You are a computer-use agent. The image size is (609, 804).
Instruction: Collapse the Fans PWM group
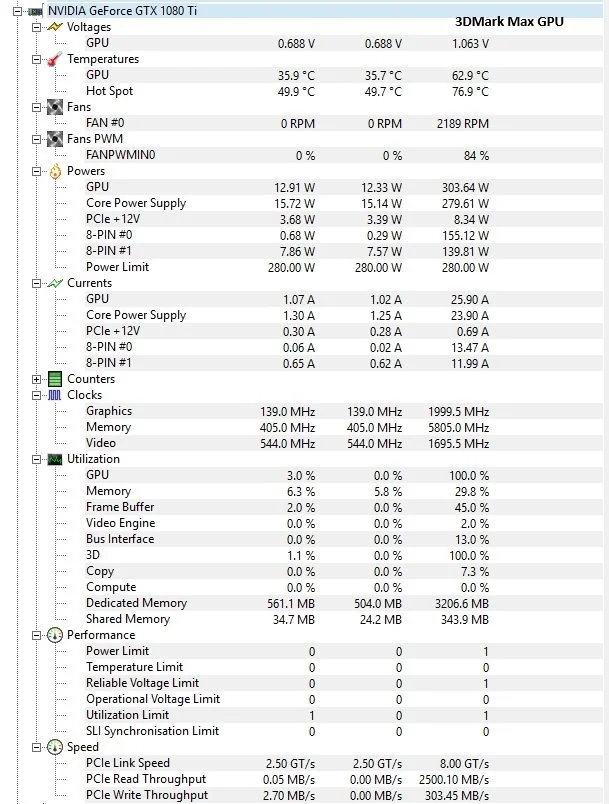(x=36, y=139)
